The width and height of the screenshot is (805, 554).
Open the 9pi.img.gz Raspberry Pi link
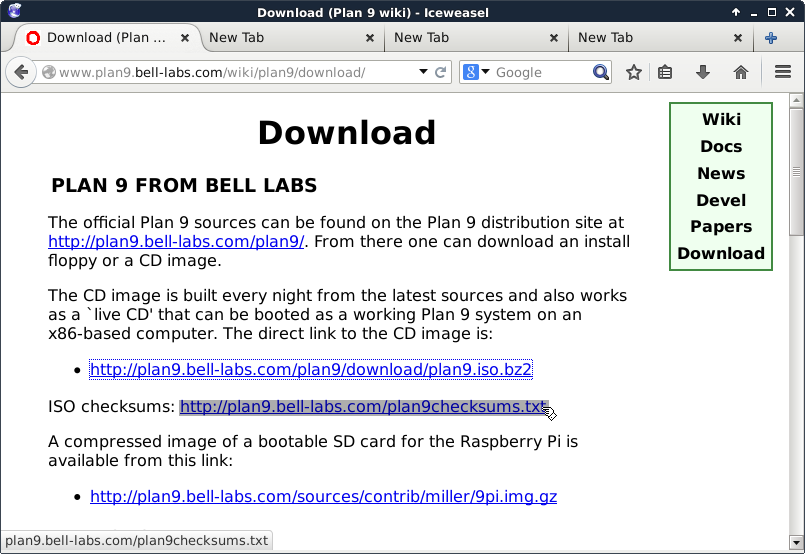tap(323, 496)
